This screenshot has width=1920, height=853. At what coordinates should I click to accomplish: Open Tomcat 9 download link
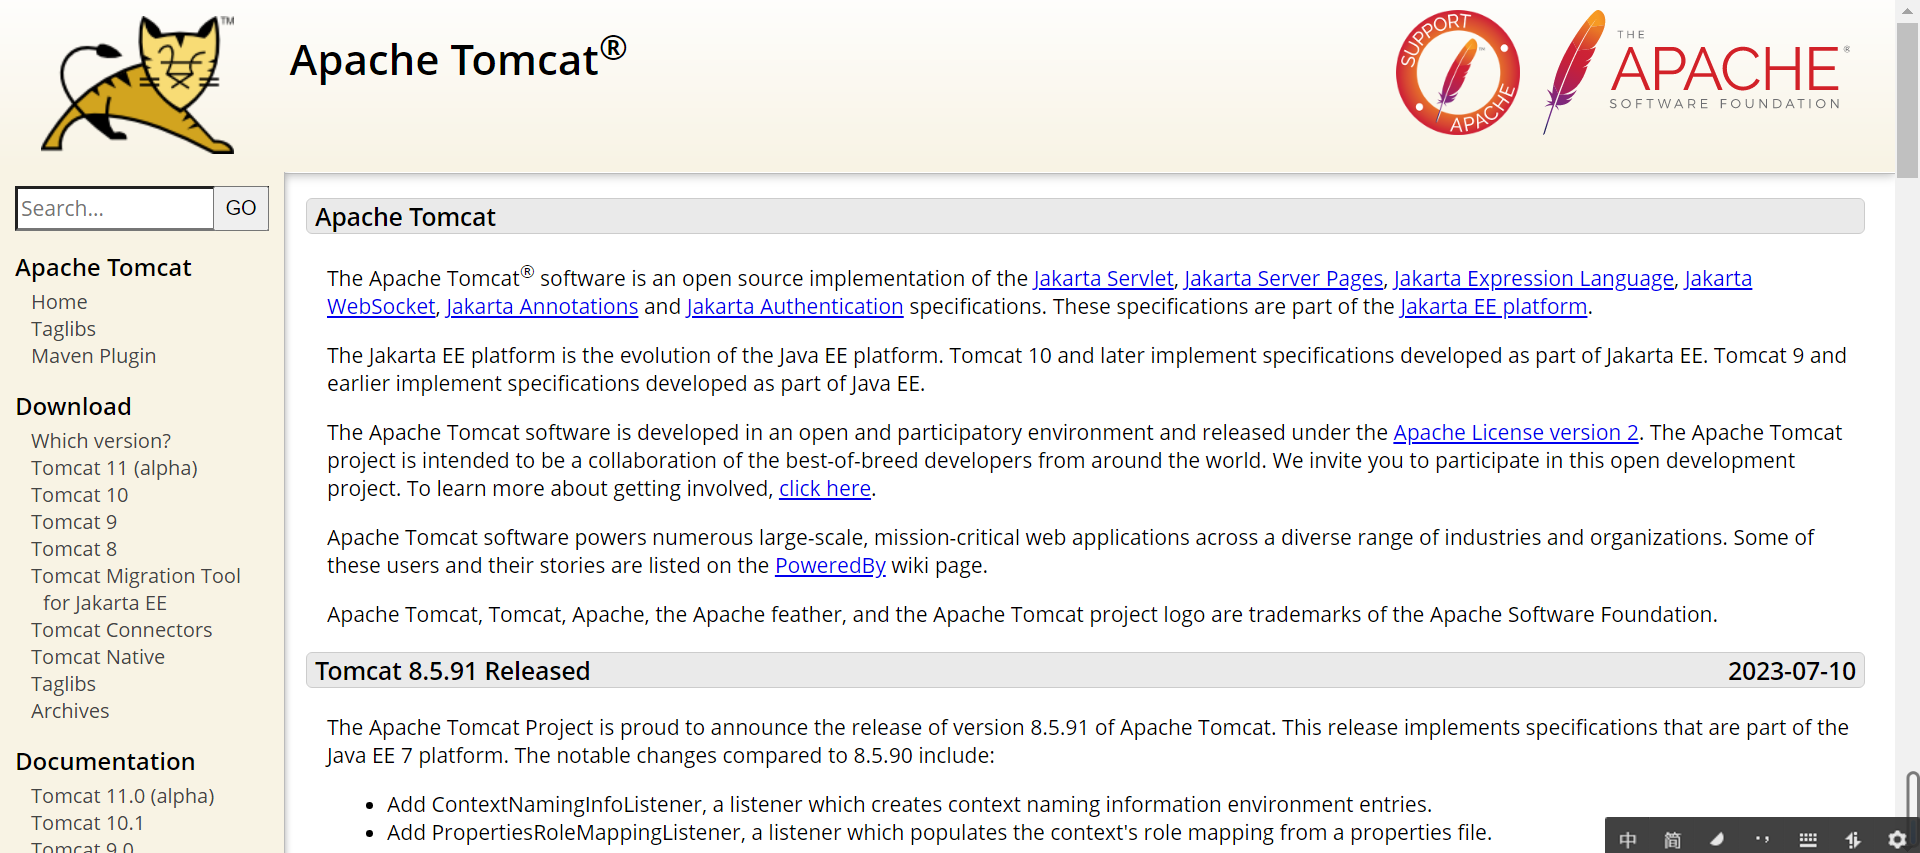coord(74,522)
